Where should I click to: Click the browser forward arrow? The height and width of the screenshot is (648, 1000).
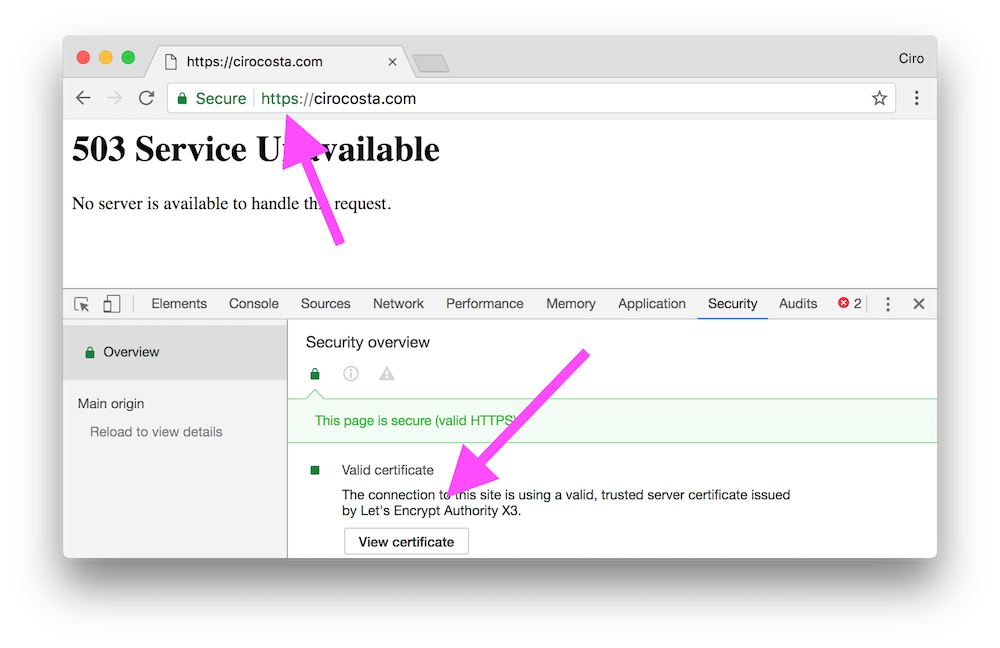tap(115, 98)
